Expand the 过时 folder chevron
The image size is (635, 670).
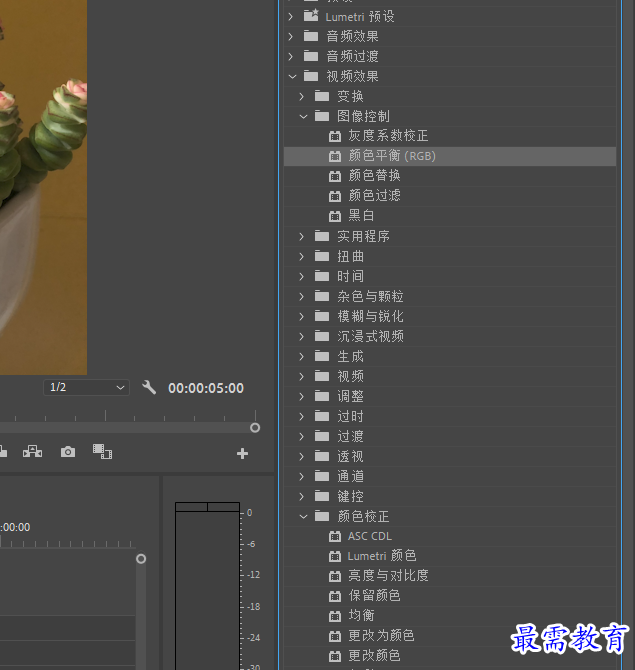pos(302,416)
